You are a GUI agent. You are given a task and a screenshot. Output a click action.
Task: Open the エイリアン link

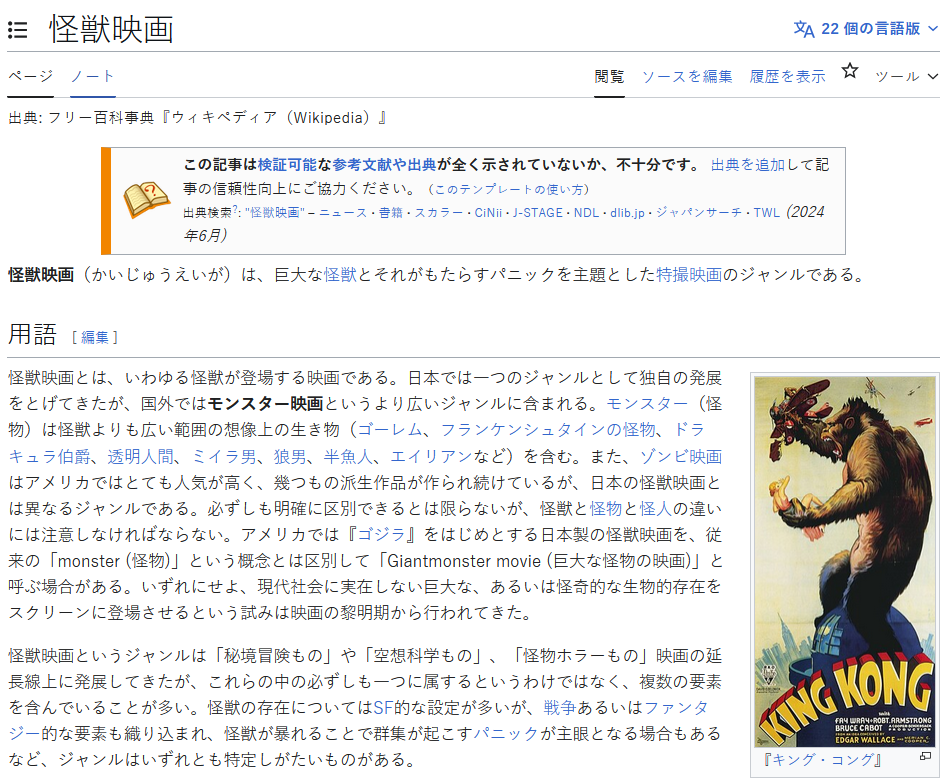tap(431, 457)
